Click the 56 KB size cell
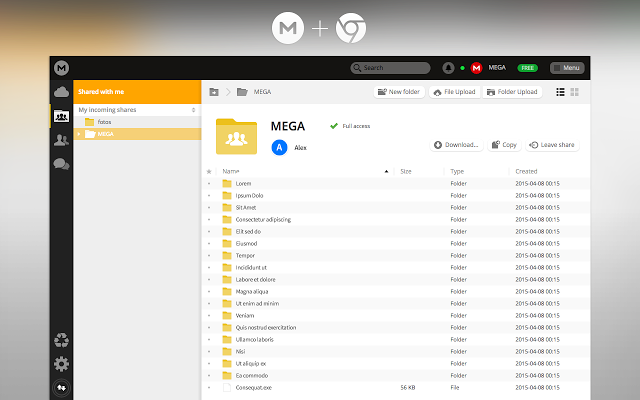The image size is (640, 400). click(x=408, y=387)
